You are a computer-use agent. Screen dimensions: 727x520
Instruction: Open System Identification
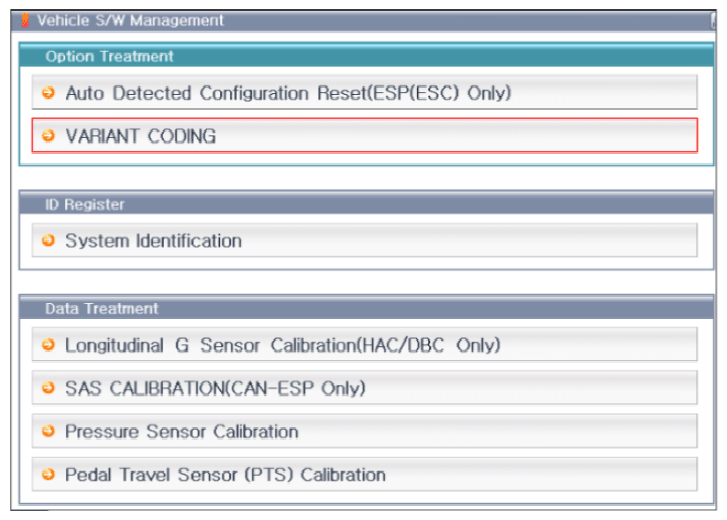[x=153, y=240]
